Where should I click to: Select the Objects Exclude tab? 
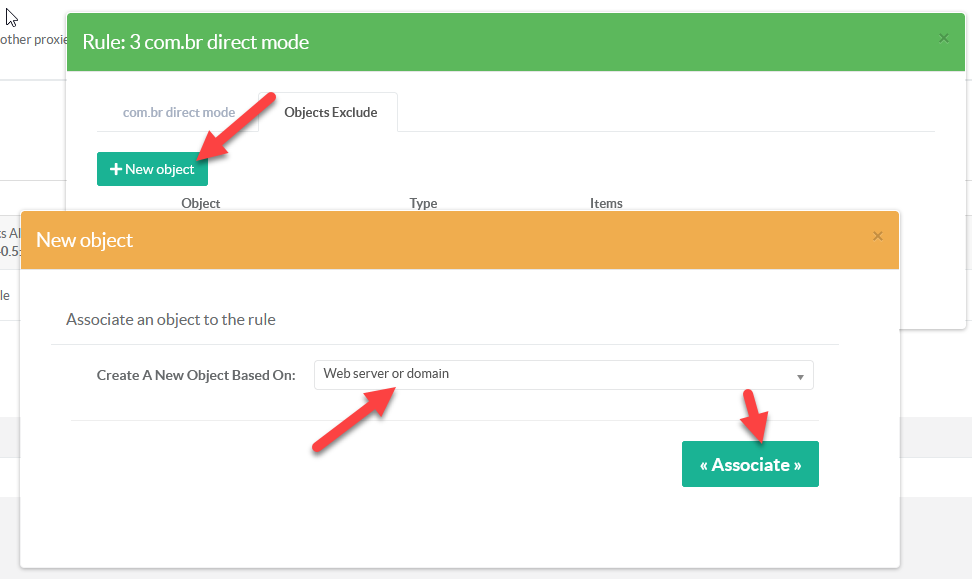pyautogui.click(x=330, y=112)
